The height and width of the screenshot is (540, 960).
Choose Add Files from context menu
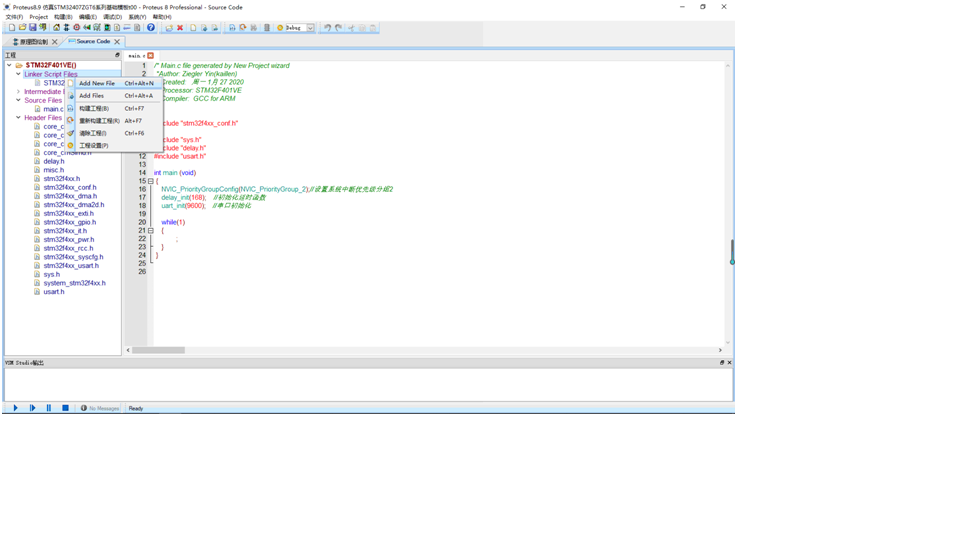[114, 96]
